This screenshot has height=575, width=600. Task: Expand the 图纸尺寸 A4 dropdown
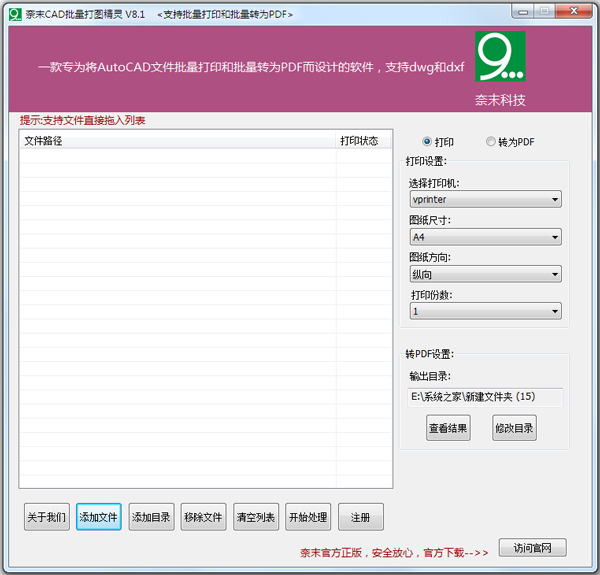[485, 237]
